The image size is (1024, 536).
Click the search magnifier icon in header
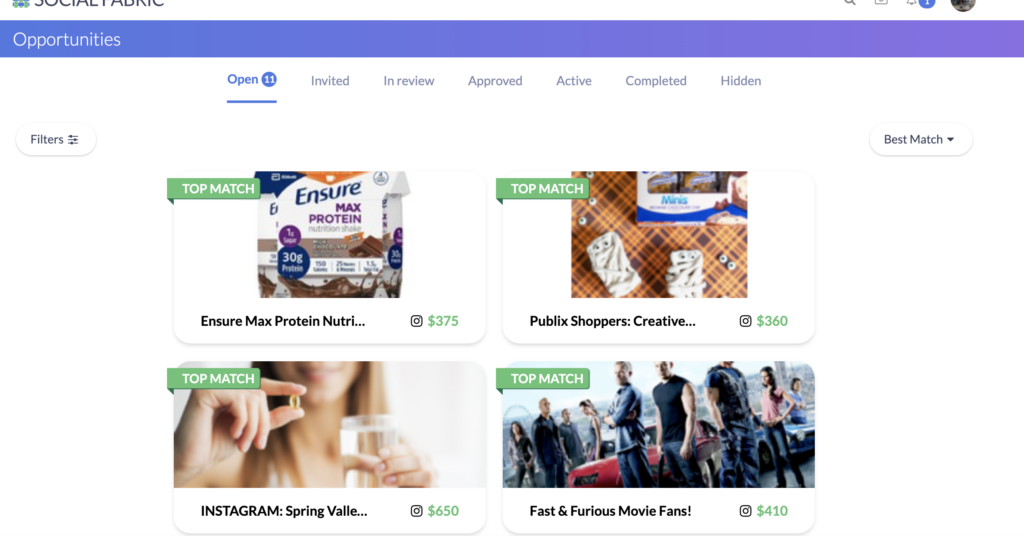[x=850, y=3]
